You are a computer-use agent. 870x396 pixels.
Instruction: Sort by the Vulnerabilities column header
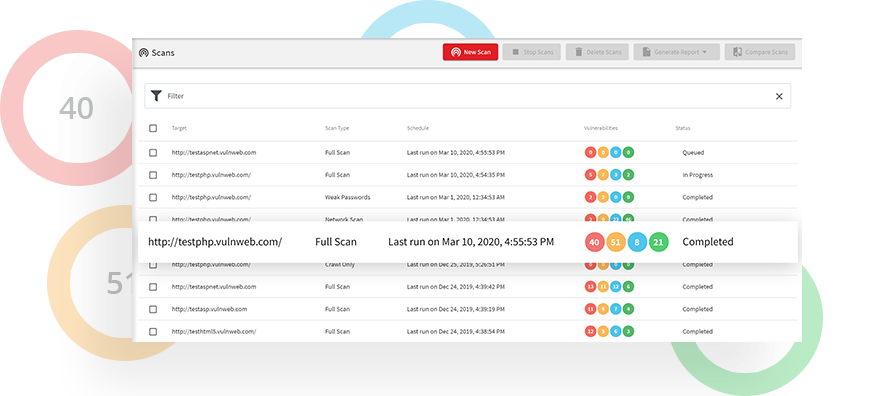click(601, 128)
